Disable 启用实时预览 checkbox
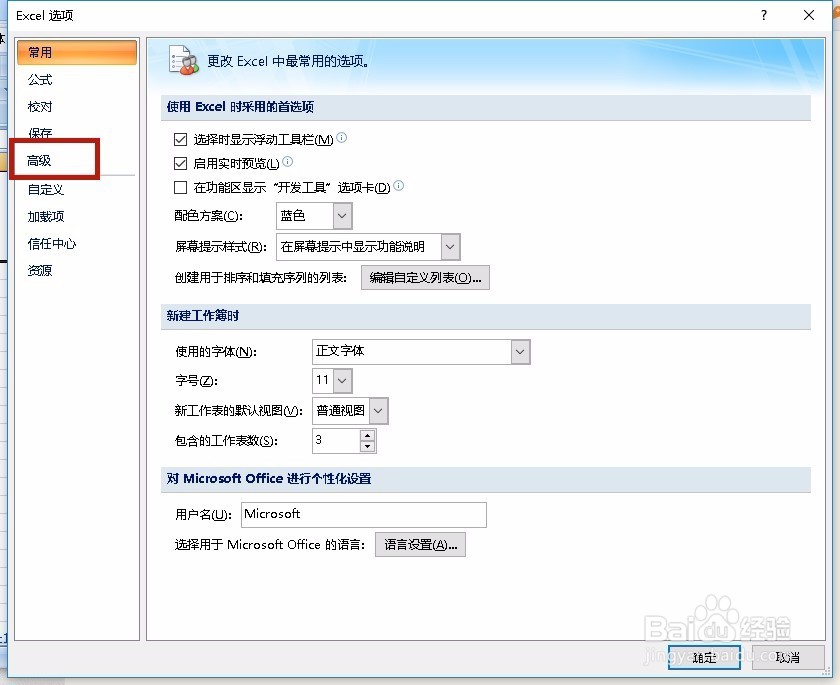 (181, 163)
